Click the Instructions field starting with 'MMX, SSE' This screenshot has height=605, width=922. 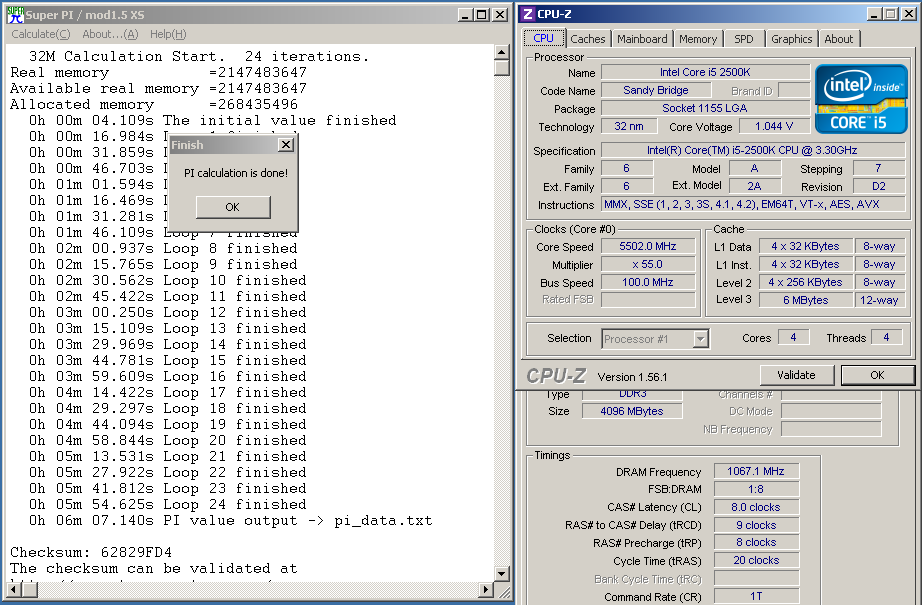pos(753,205)
